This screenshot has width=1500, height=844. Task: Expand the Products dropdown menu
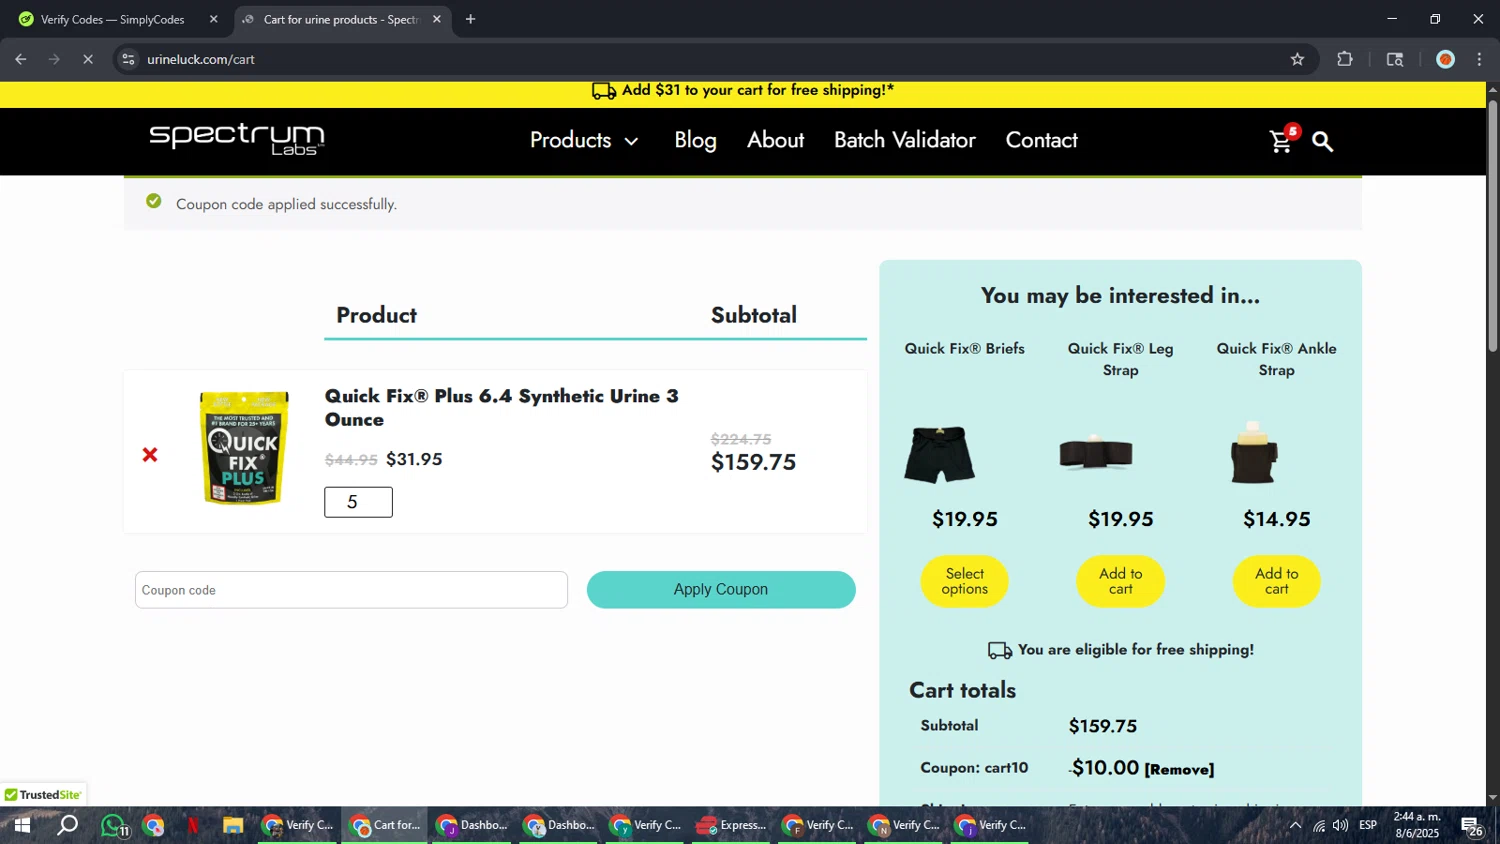584,140
